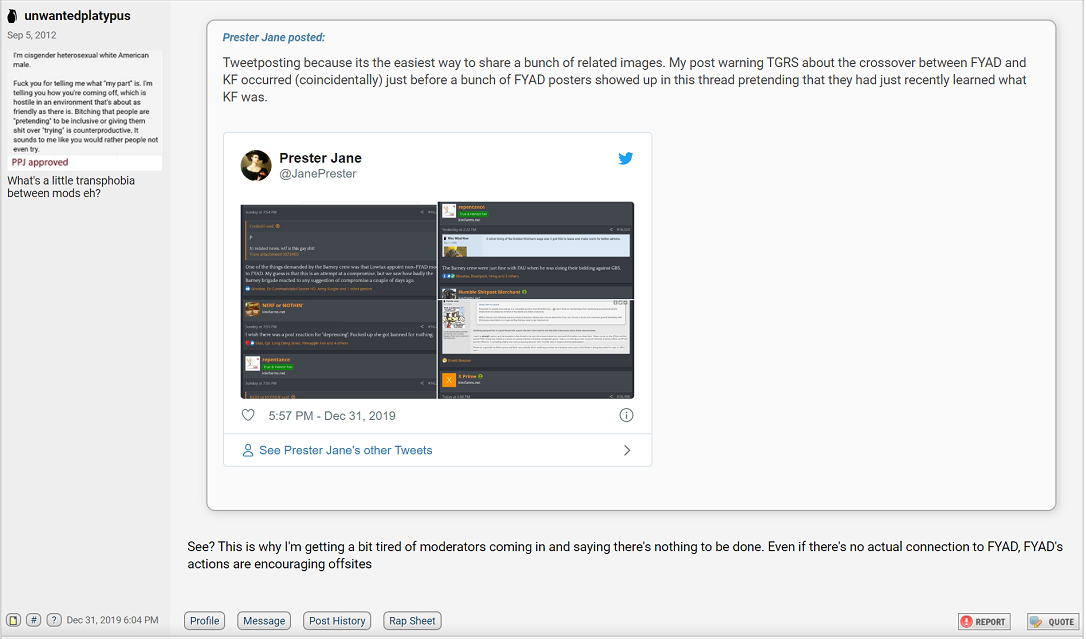1086x639 pixels.
Task: Click the 'PPJ approved' caption
Action: pyautogui.click(x=40, y=163)
